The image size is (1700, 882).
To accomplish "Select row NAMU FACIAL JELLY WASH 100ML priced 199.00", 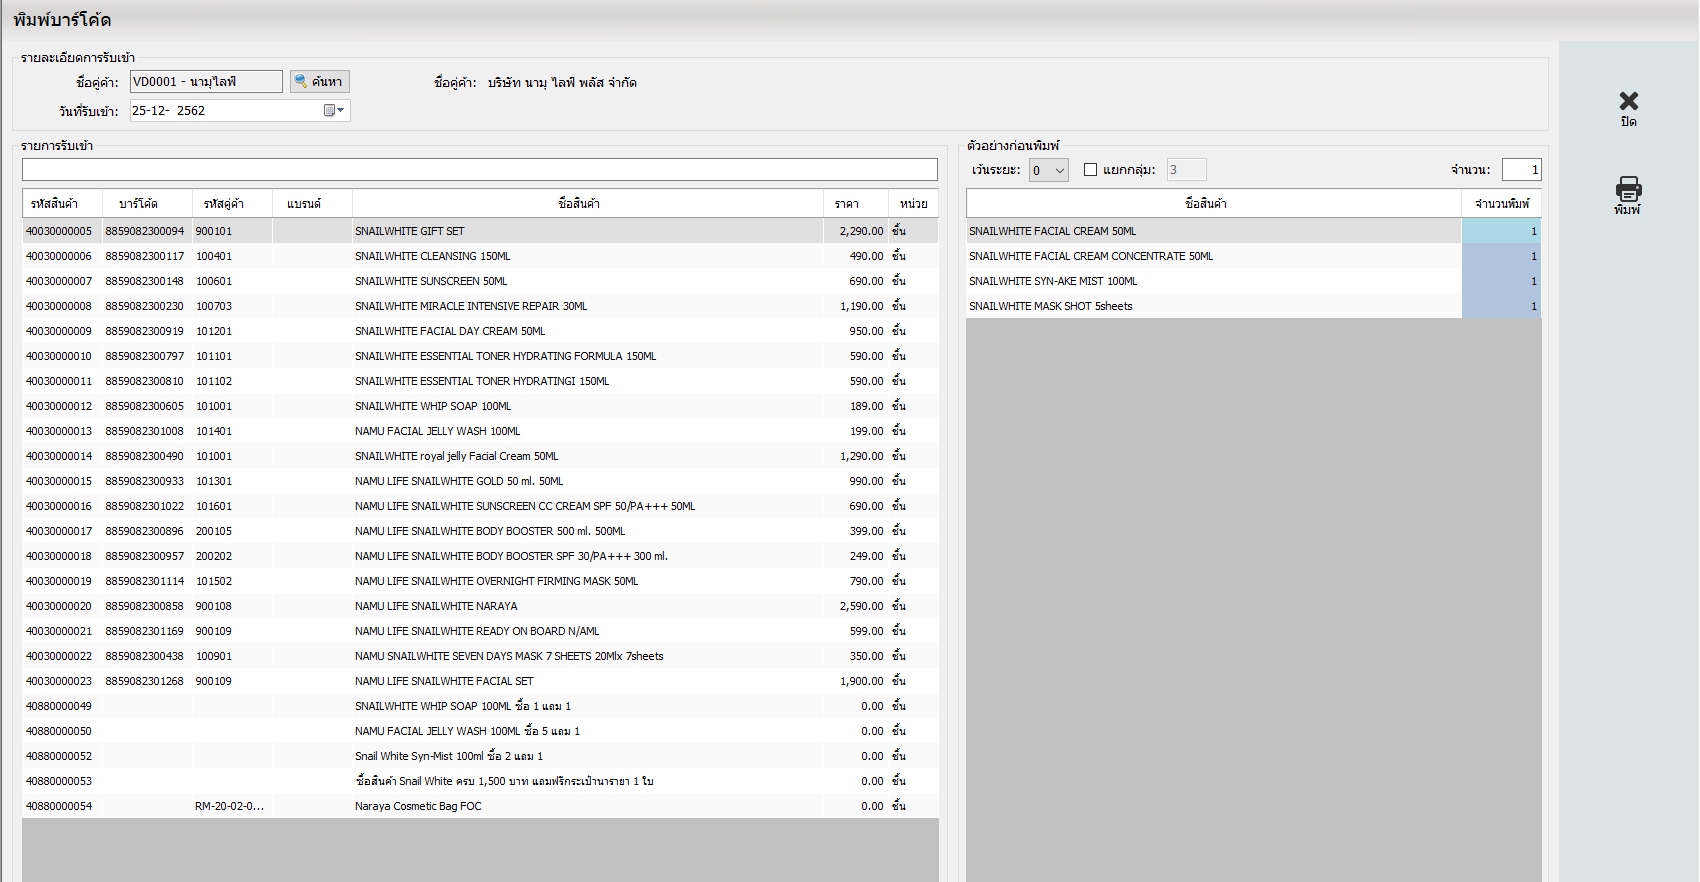I will click(x=480, y=431).
